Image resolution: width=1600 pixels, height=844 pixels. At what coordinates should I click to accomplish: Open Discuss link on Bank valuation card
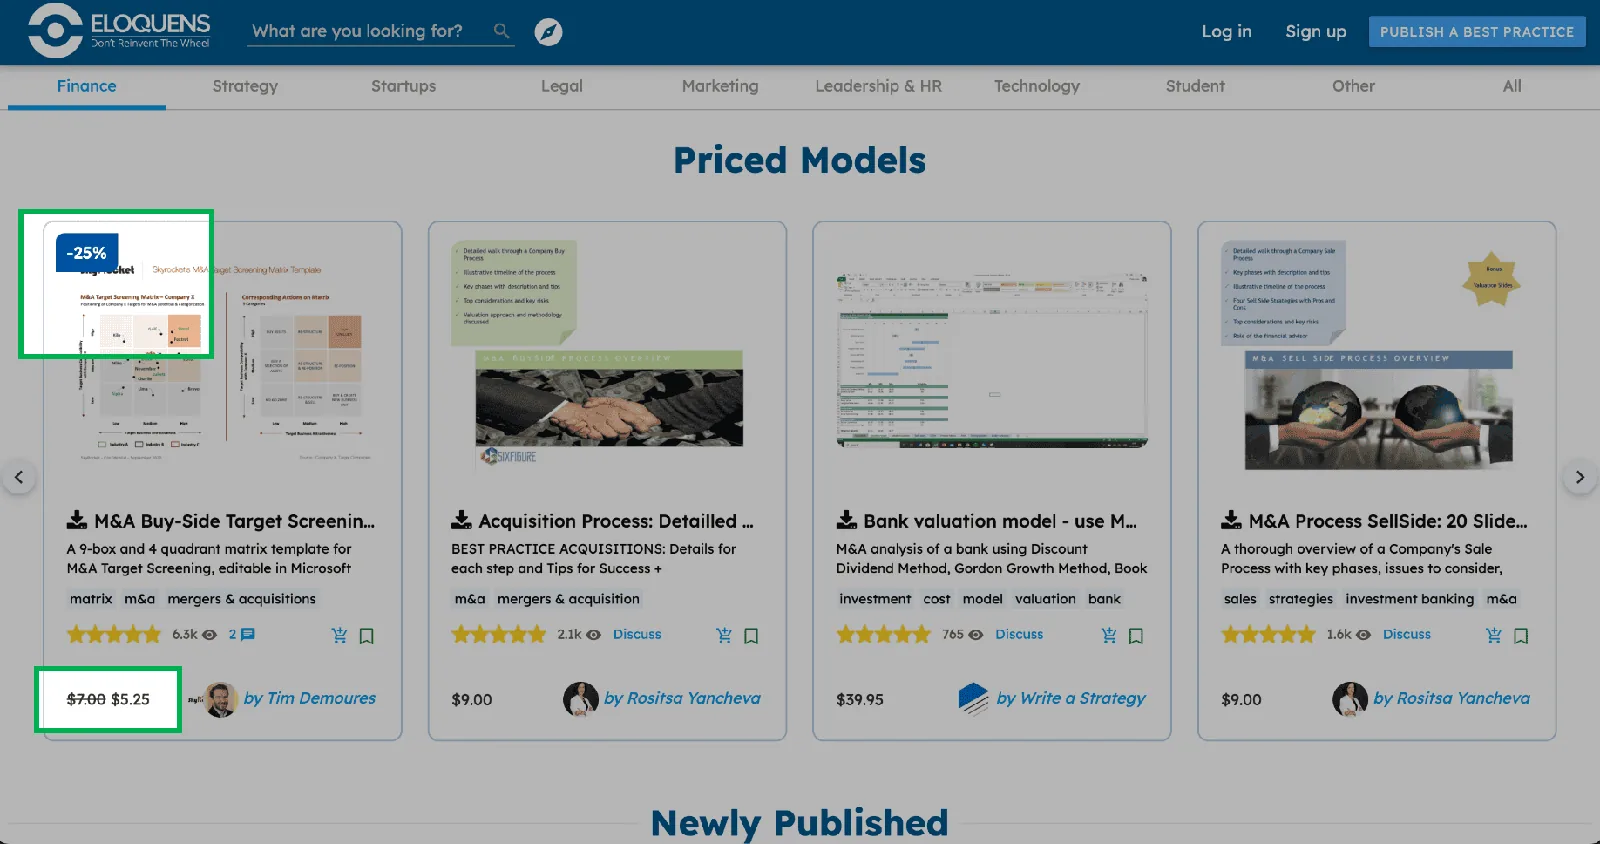tap(1019, 634)
